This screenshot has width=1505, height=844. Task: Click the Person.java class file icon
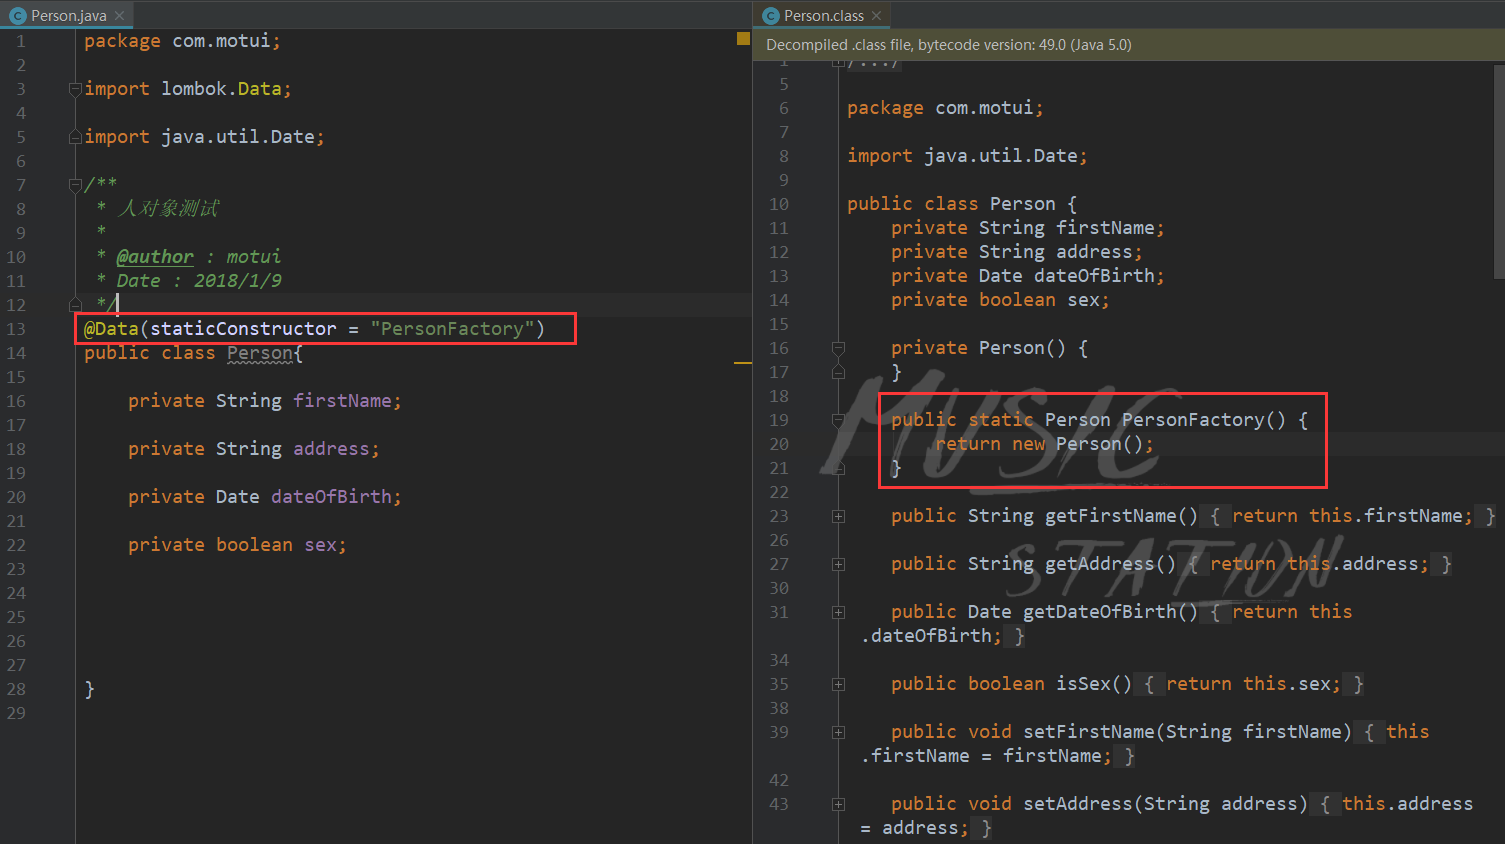click(17, 16)
